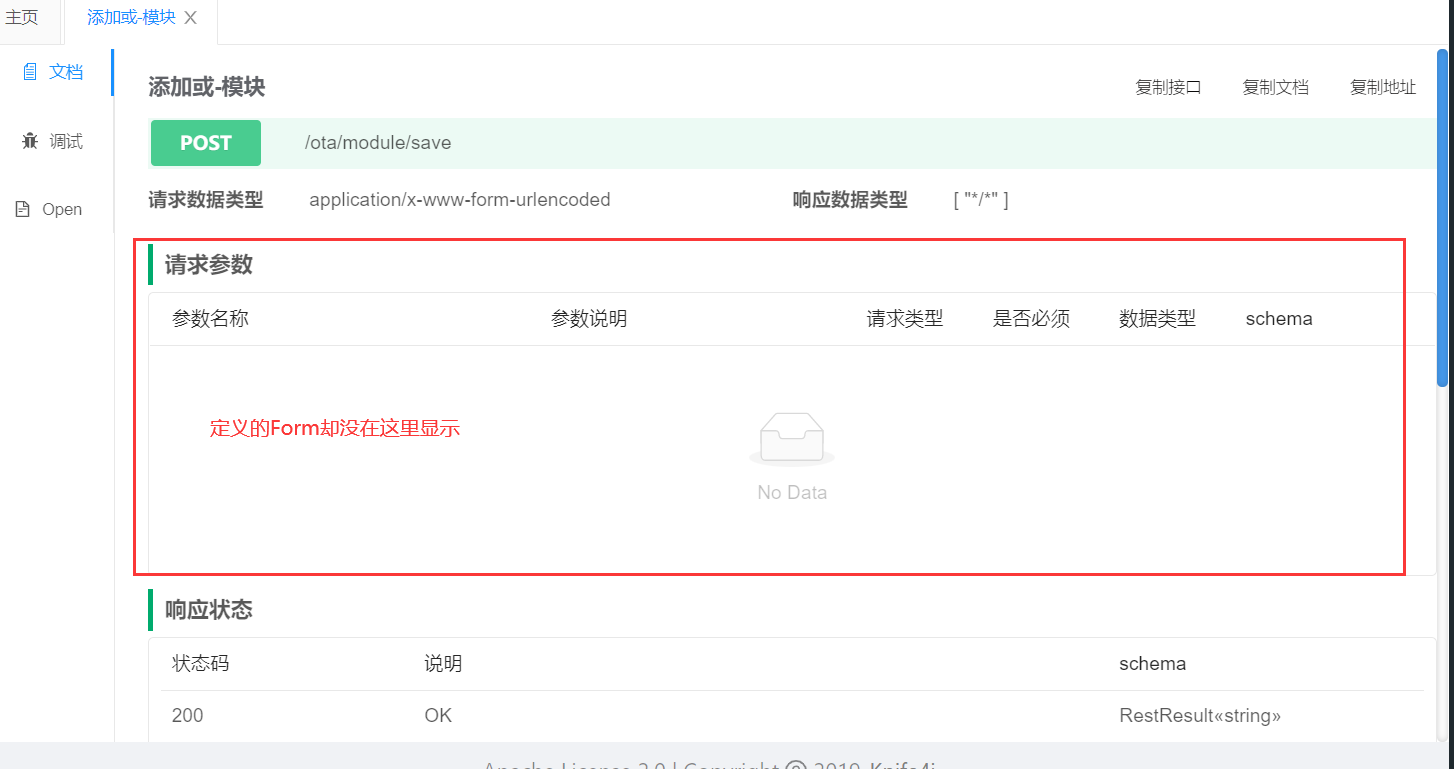Click the No Data empty-state icon
Viewport: 1454px width, 769px height.
[x=791, y=437]
